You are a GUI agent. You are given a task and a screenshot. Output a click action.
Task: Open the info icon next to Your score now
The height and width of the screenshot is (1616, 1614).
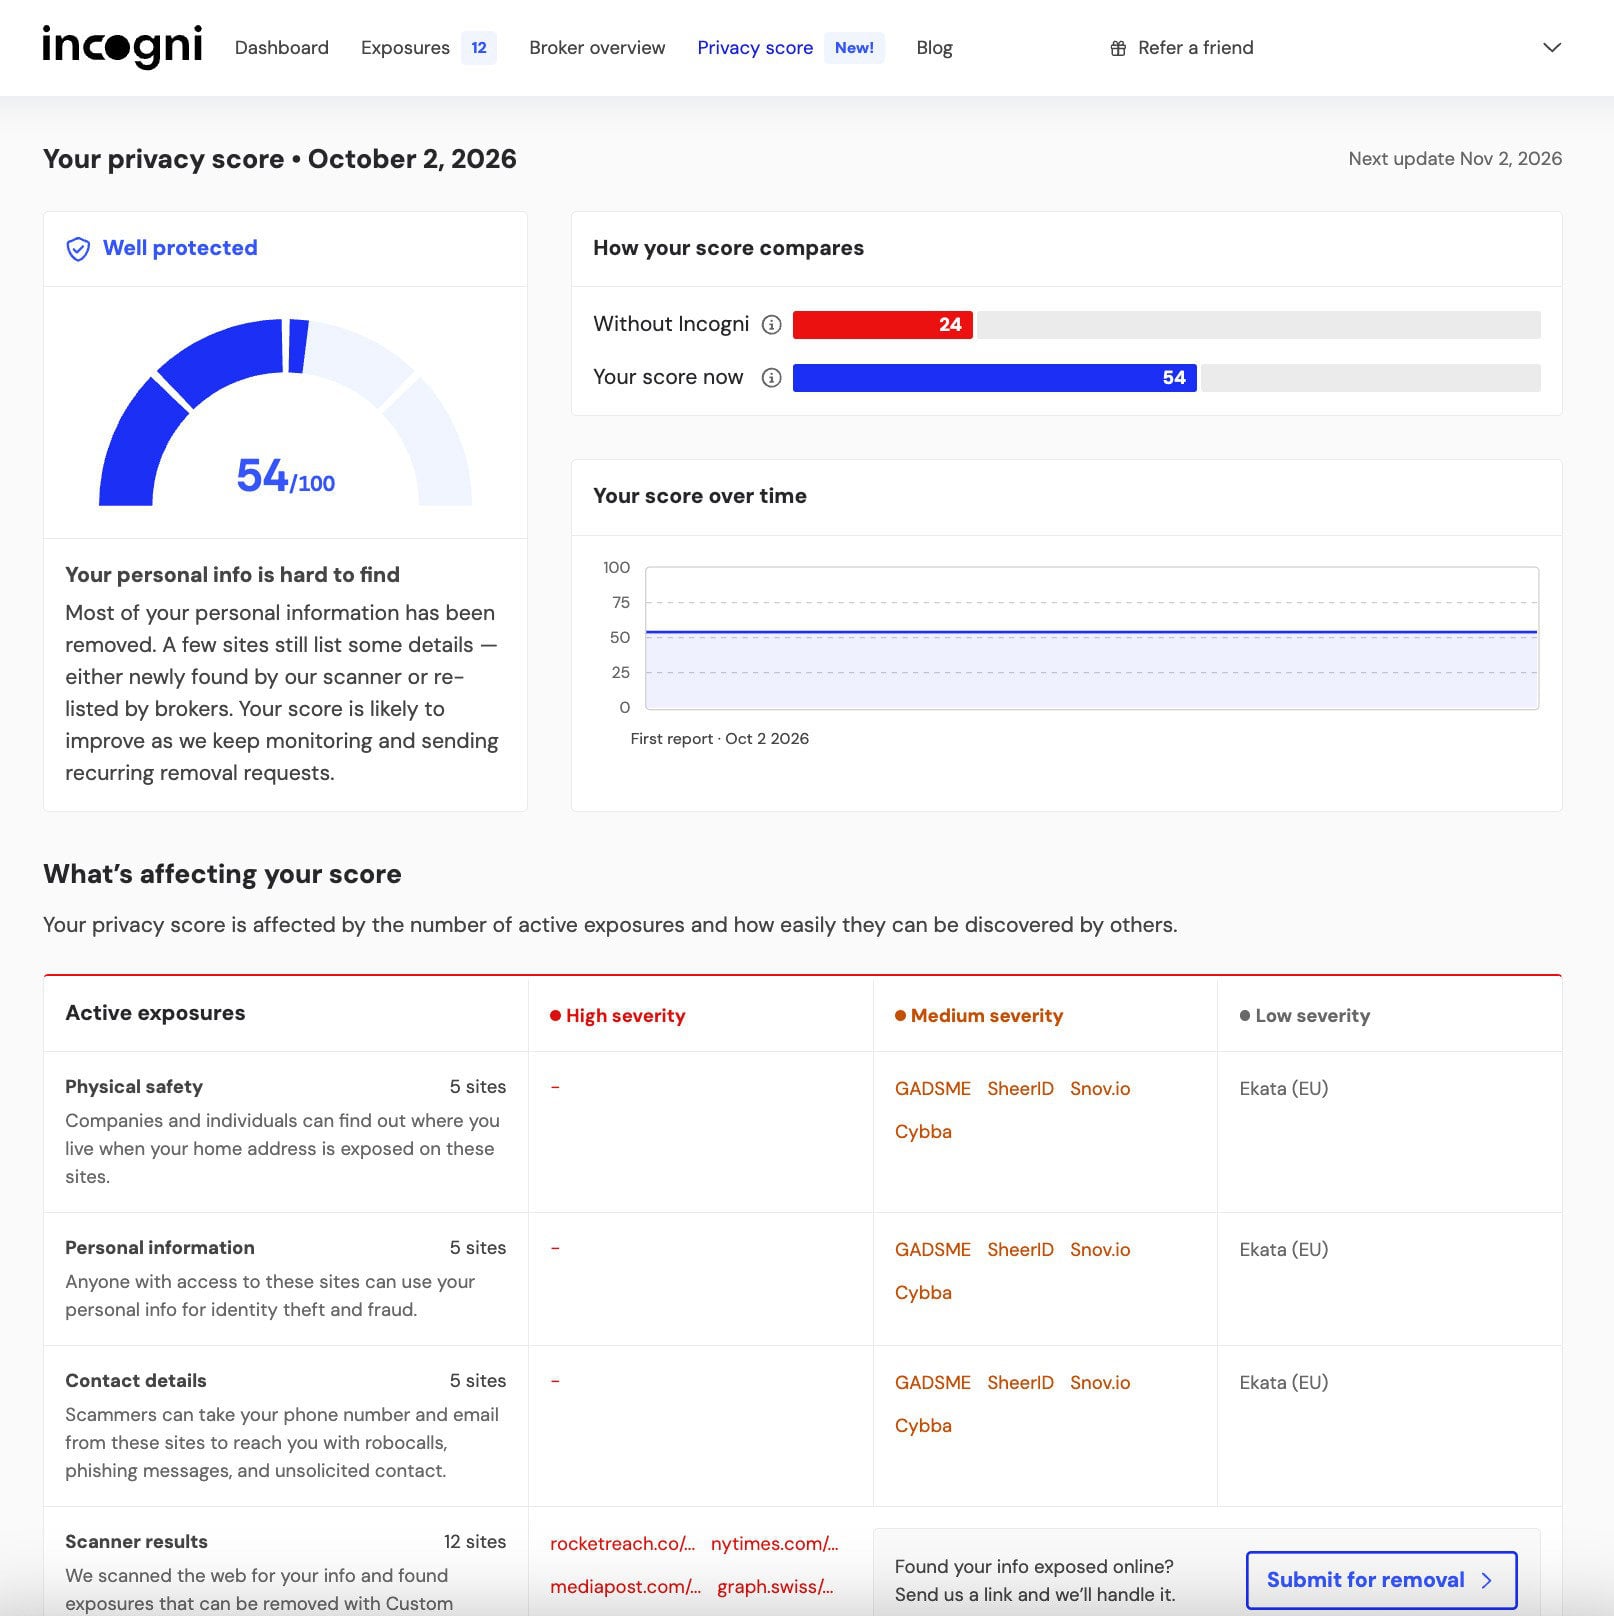tap(771, 377)
